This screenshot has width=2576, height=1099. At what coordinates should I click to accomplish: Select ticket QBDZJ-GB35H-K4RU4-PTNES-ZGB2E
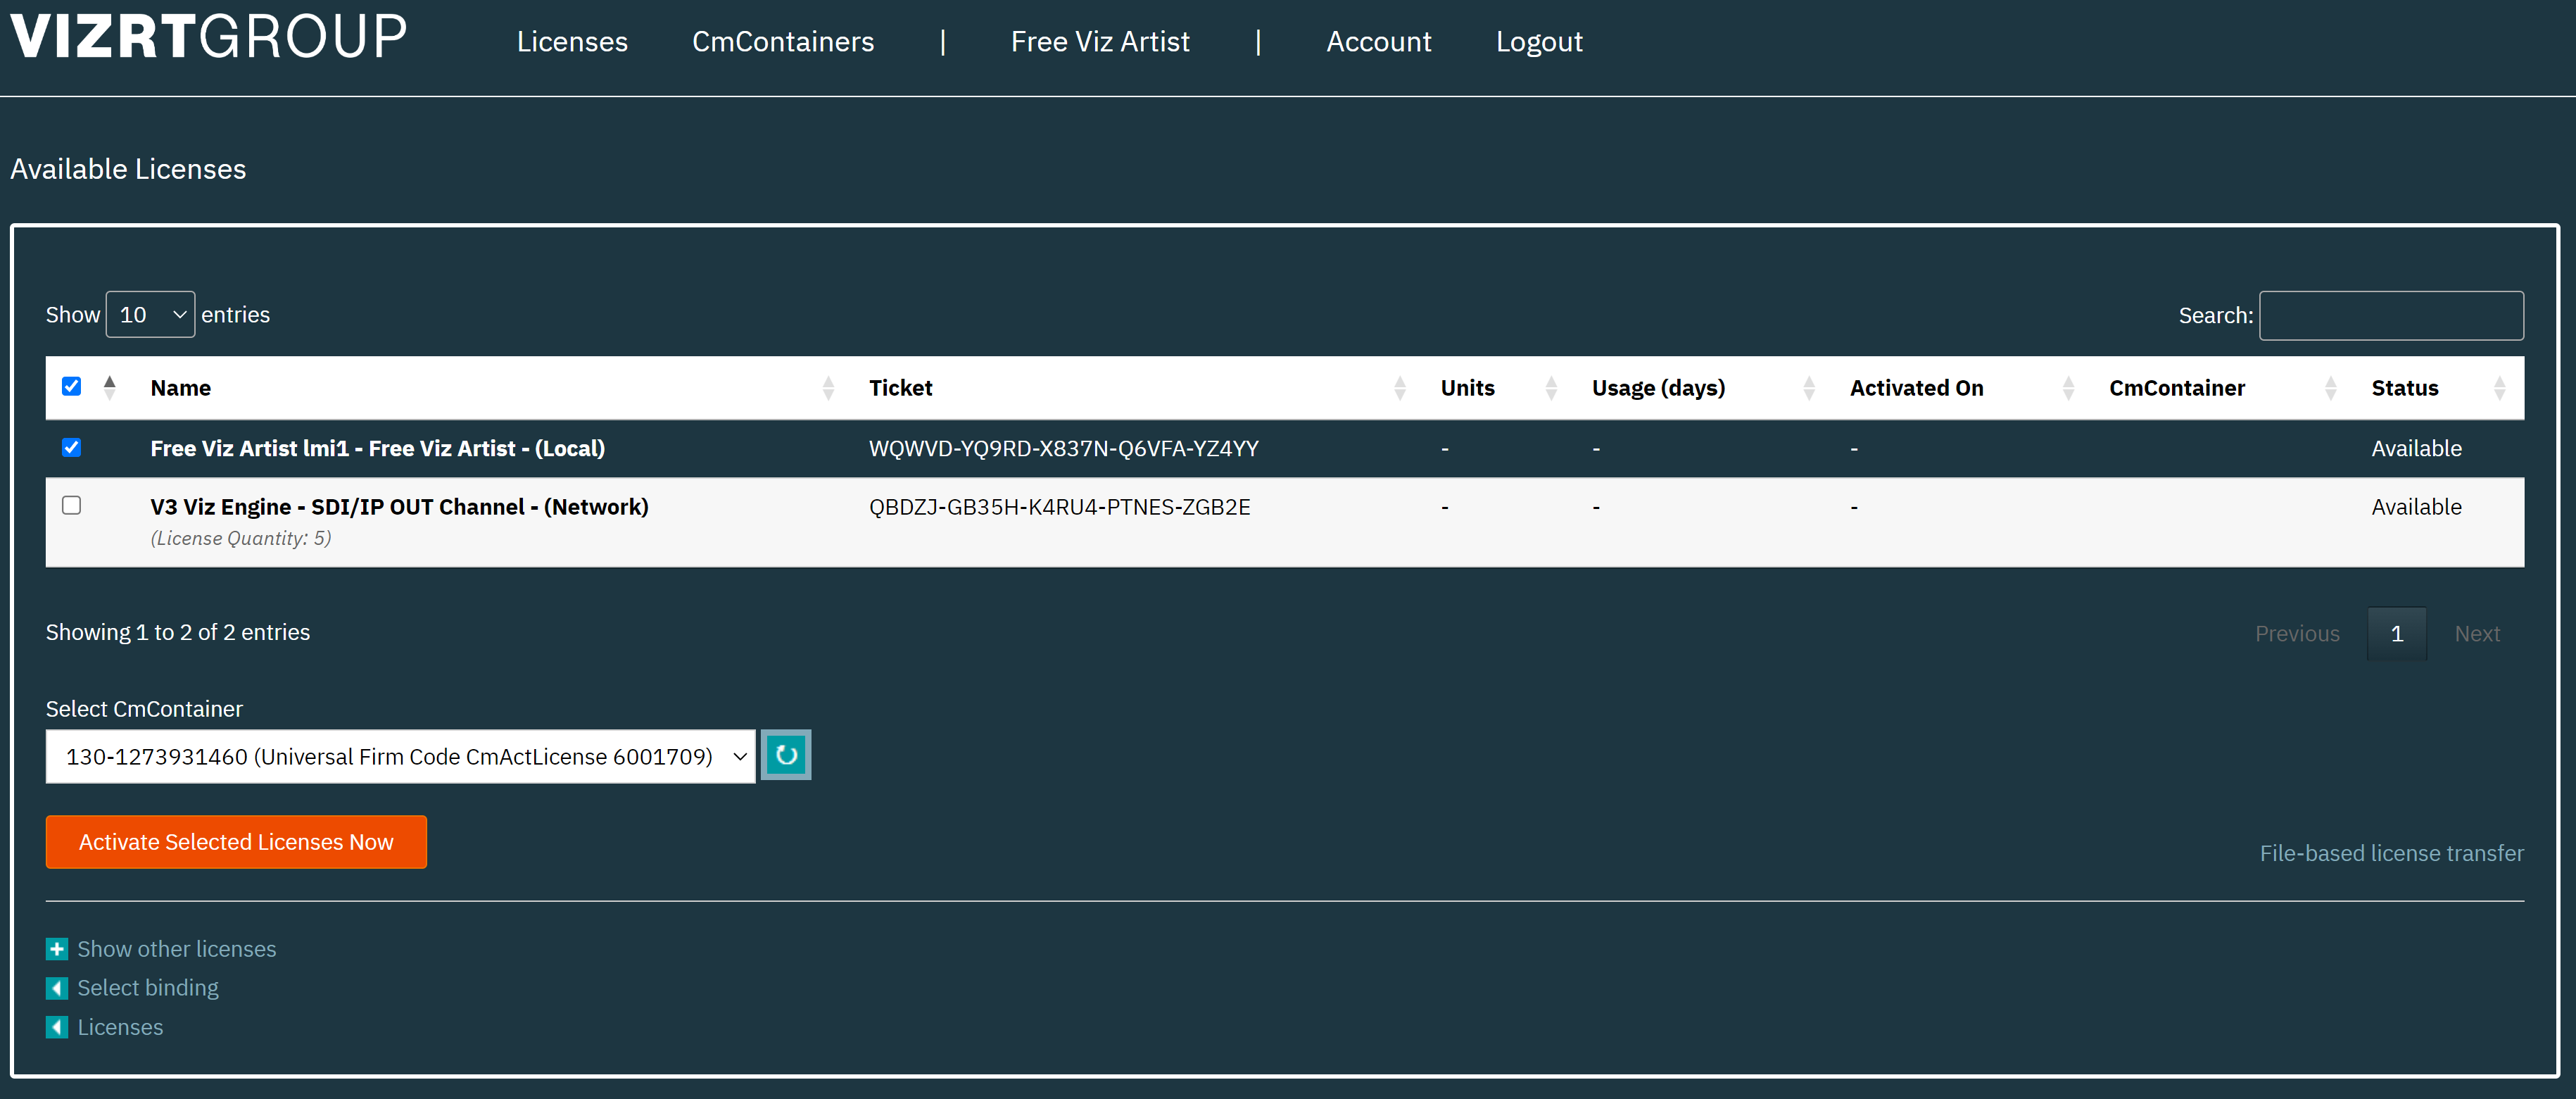tap(1059, 507)
